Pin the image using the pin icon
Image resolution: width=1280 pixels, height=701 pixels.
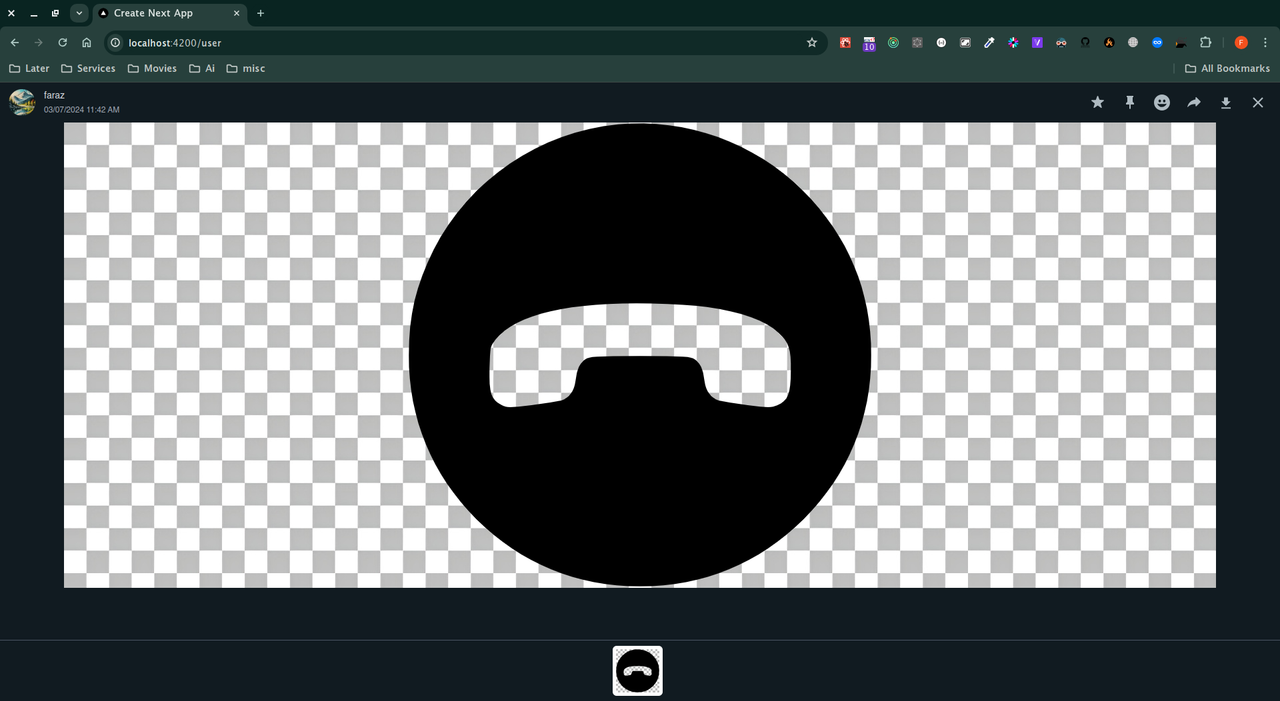pos(1130,102)
